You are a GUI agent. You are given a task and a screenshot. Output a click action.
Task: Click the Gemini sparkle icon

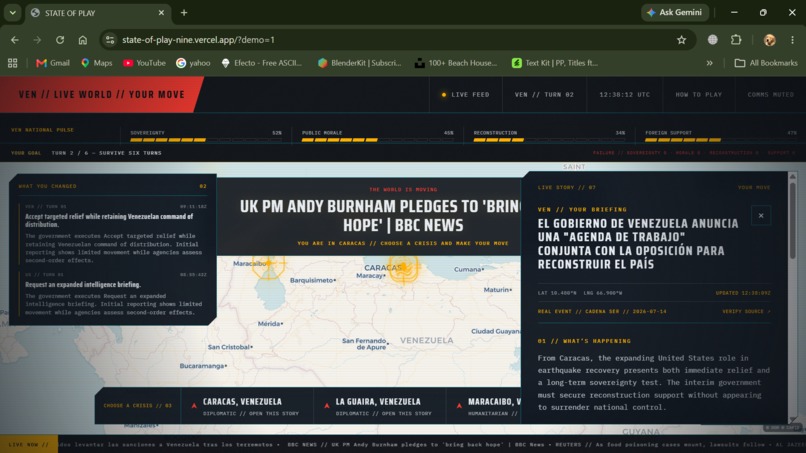pos(651,12)
